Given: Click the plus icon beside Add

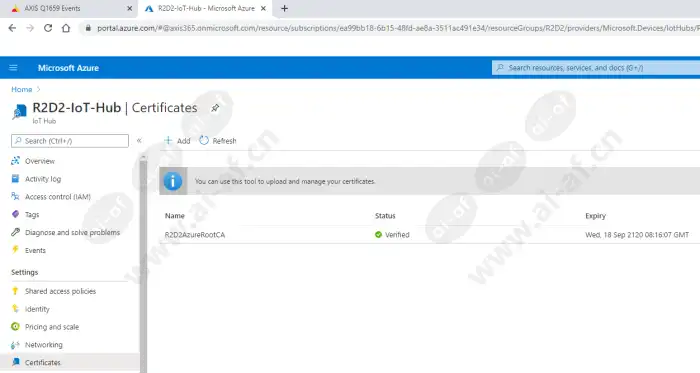Looking at the screenshot, I should pyautogui.click(x=168, y=141).
